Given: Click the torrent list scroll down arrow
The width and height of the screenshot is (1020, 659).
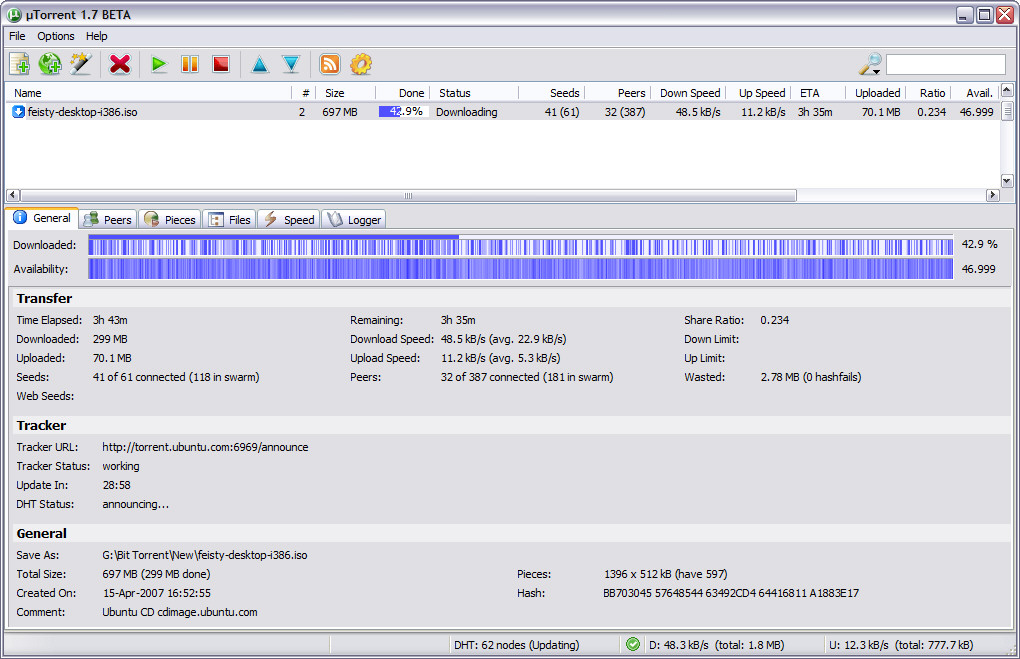Looking at the screenshot, I should tap(1007, 182).
